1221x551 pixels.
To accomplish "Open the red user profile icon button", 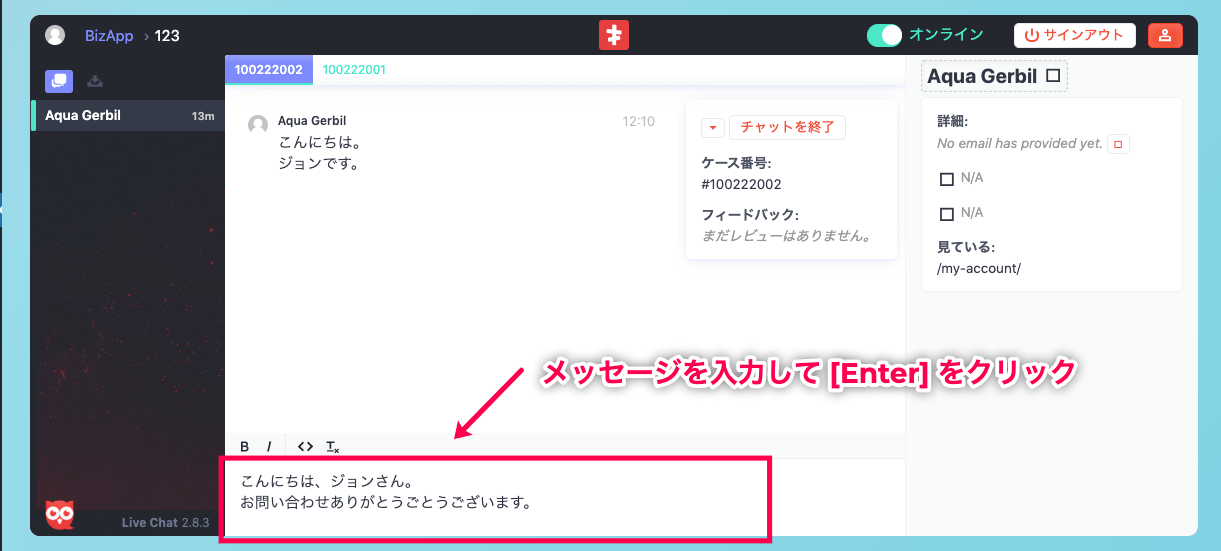I will (x=1165, y=35).
